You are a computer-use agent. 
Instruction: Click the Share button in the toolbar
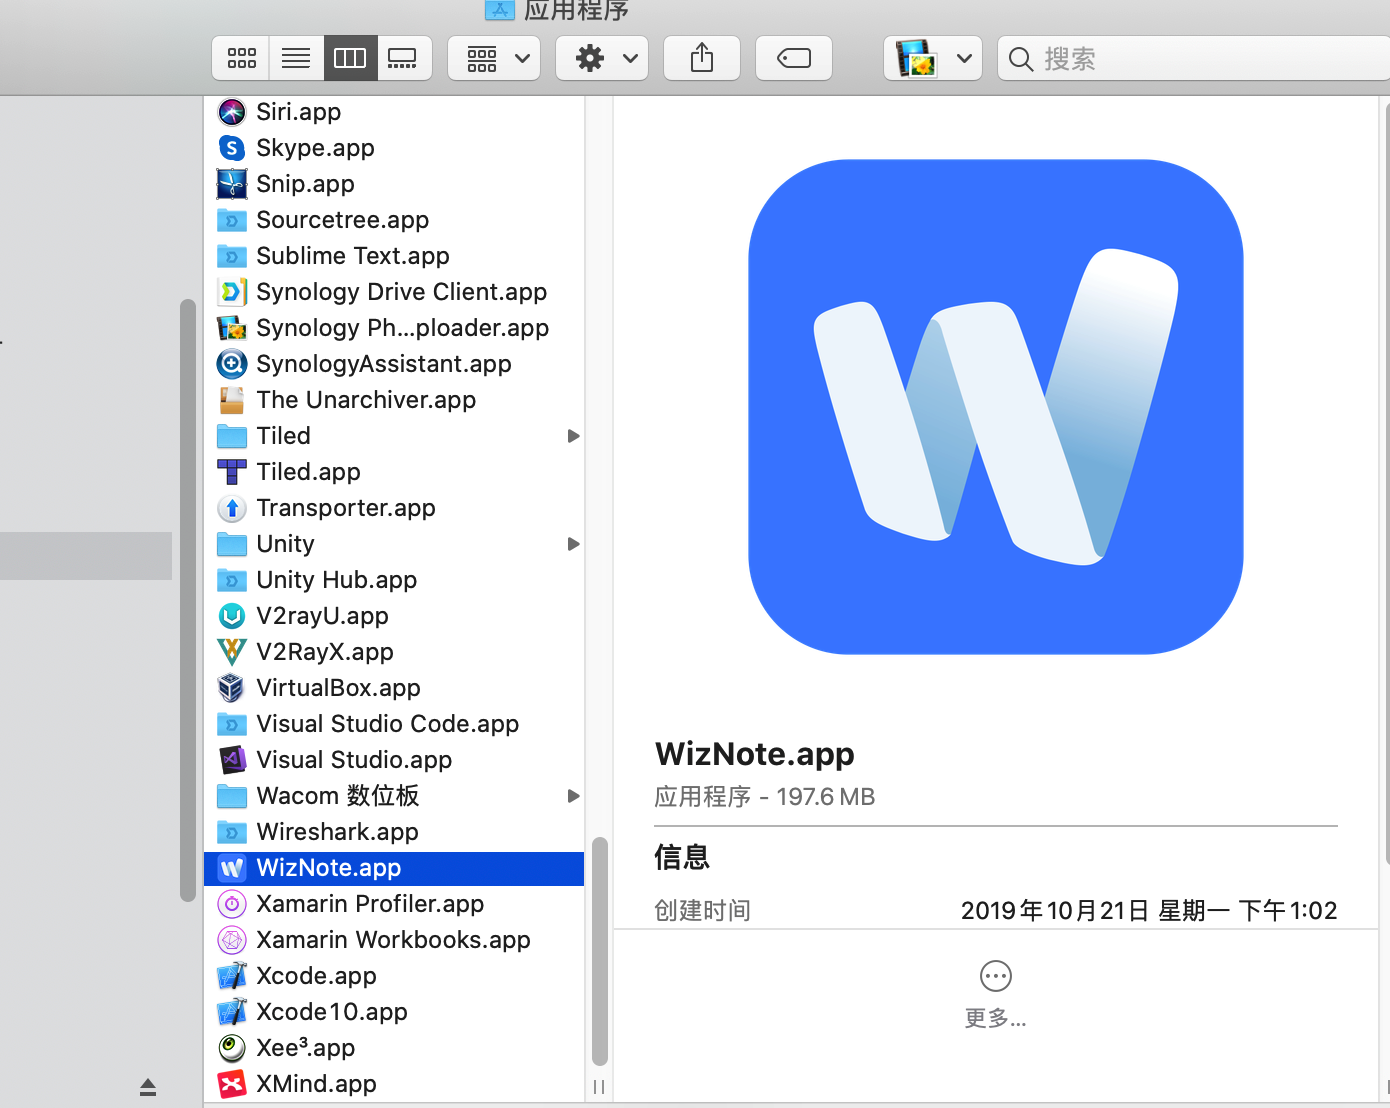(701, 58)
